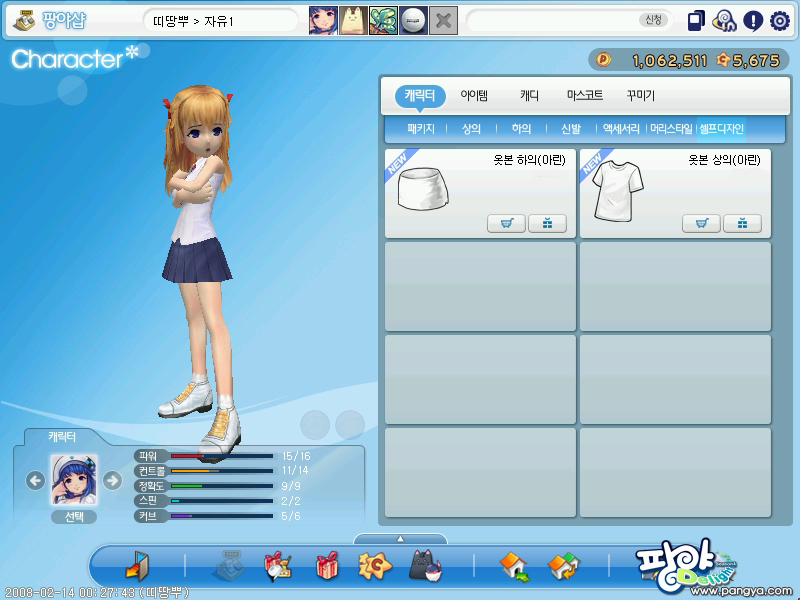Go to previous character with left arrow
The height and width of the screenshot is (600, 800).
click(35, 480)
